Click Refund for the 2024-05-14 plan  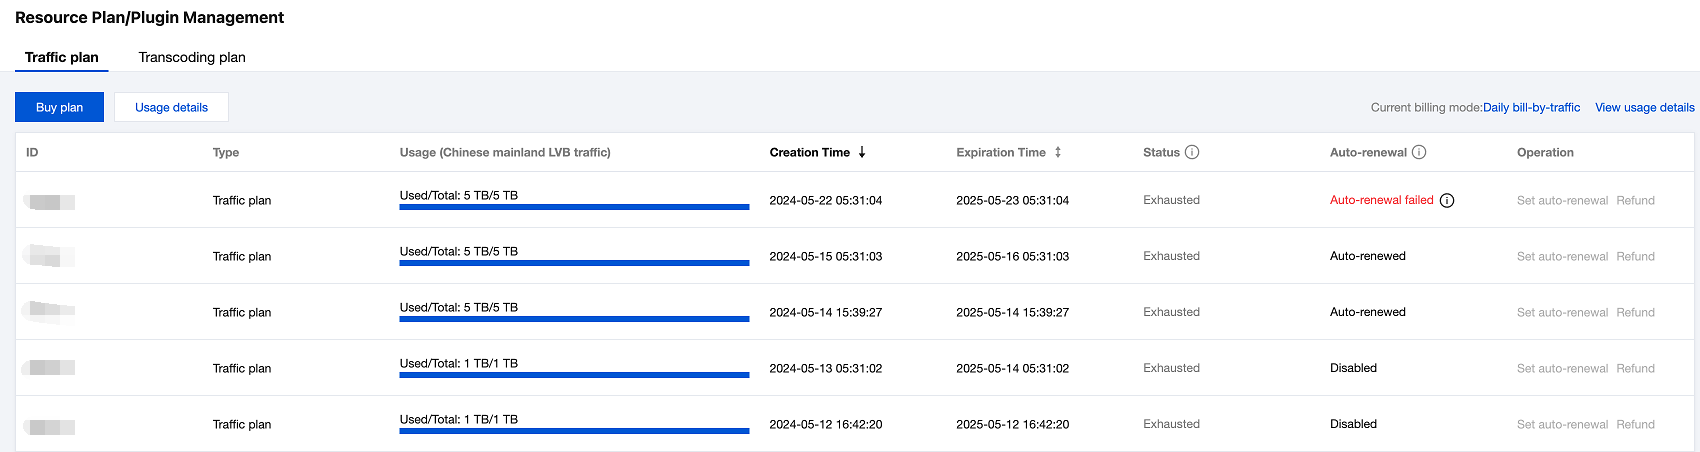1635,312
